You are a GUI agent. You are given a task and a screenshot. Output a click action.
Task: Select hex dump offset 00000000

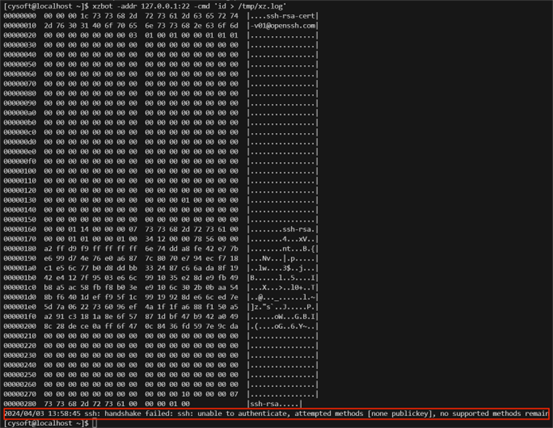point(20,16)
